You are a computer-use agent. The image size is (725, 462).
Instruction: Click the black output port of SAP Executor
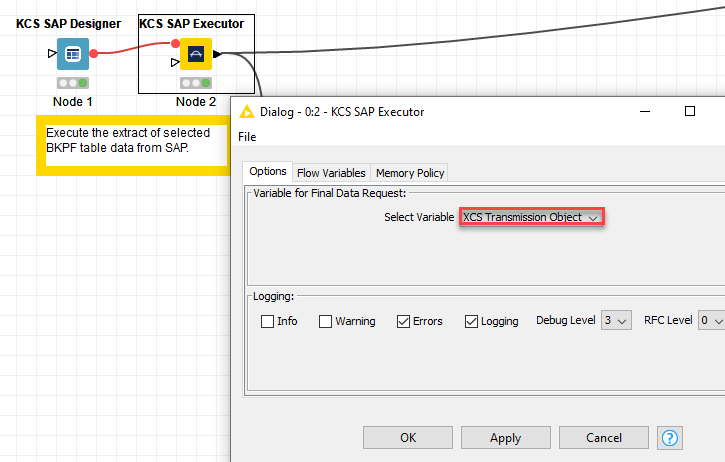pos(218,53)
